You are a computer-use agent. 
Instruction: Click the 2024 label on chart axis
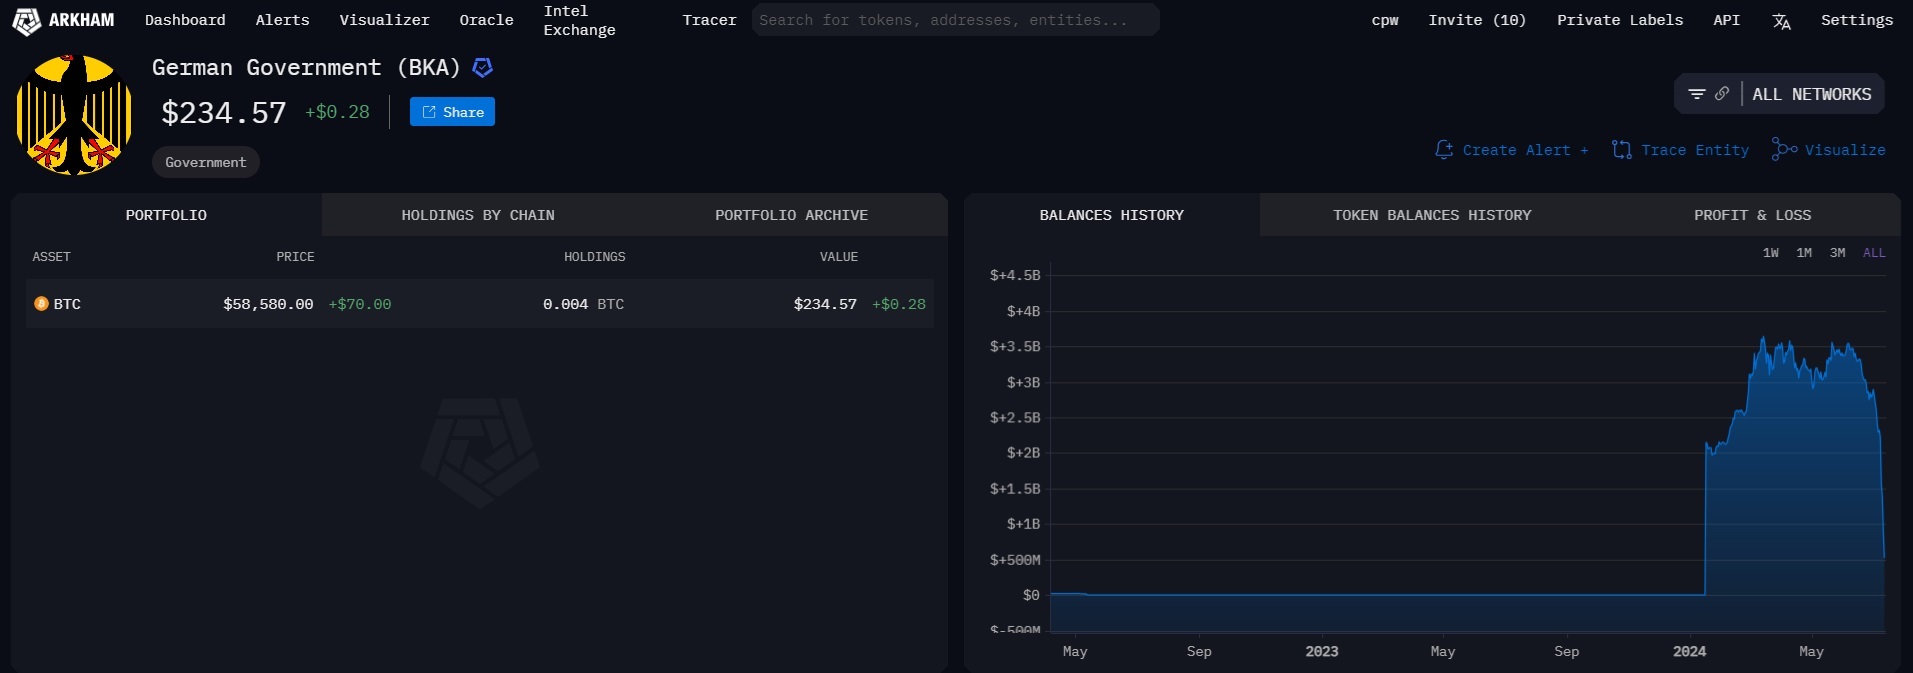coord(1689,651)
